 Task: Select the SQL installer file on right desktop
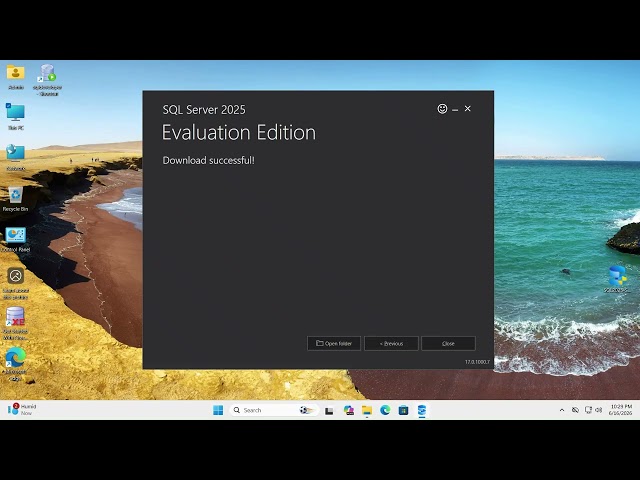pyautogui.click(x=617, y=279)
